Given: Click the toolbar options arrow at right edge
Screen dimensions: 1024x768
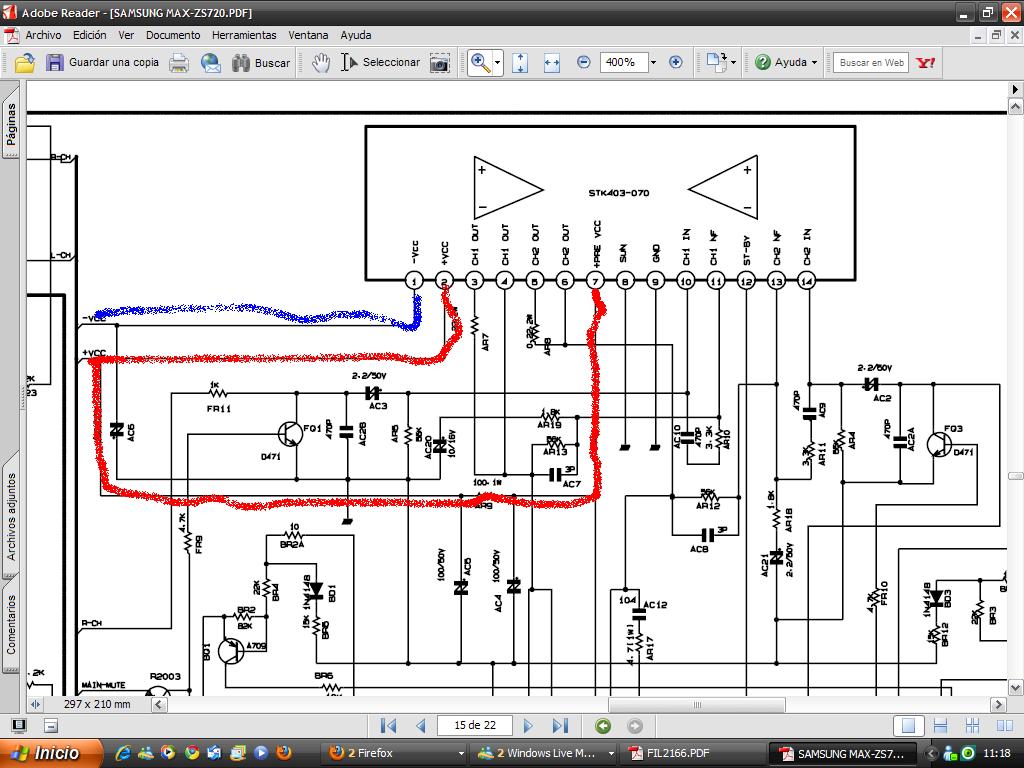Looking at the screenshot, I should 1015,89.
